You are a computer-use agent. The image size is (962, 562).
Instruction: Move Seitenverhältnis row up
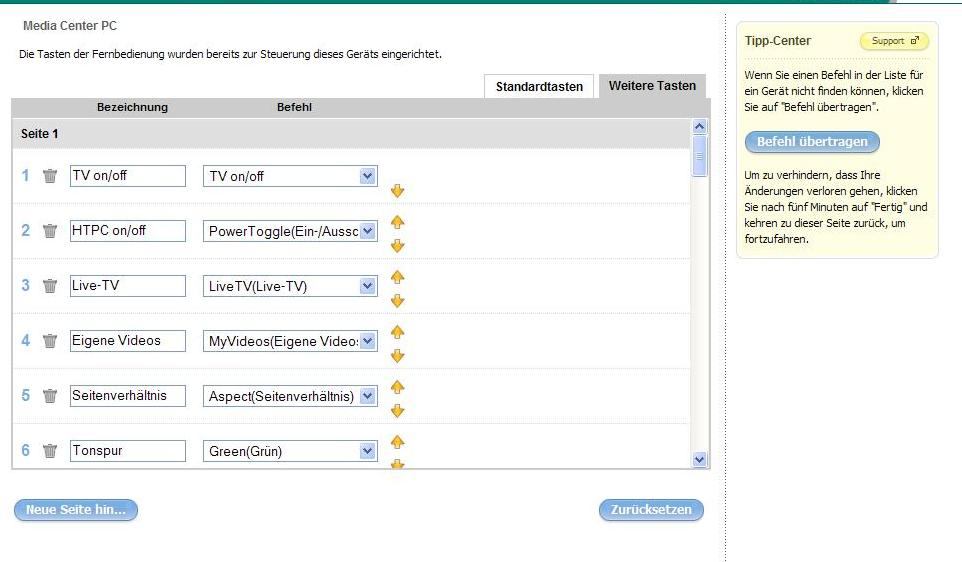coord(397,387)
